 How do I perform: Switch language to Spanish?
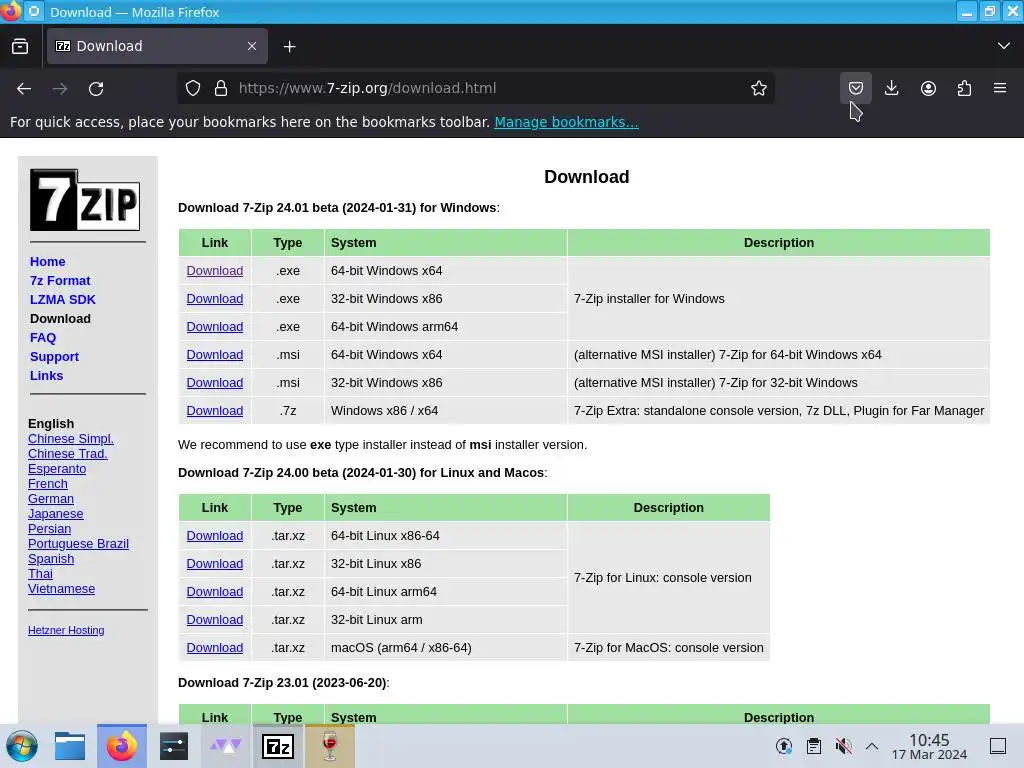(51, 559)
